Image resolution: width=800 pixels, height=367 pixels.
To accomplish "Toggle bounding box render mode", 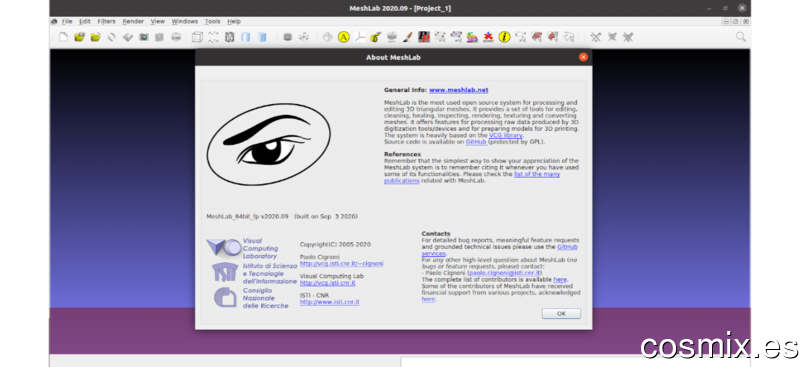I will click(x=197, y=37).
